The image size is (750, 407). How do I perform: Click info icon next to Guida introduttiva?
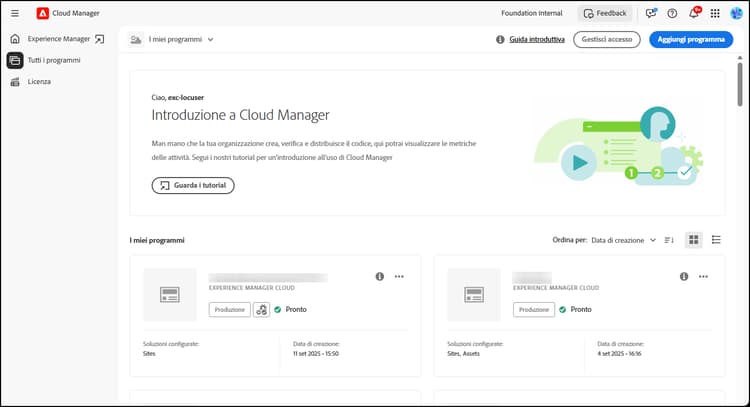click(x=500, y=39)
